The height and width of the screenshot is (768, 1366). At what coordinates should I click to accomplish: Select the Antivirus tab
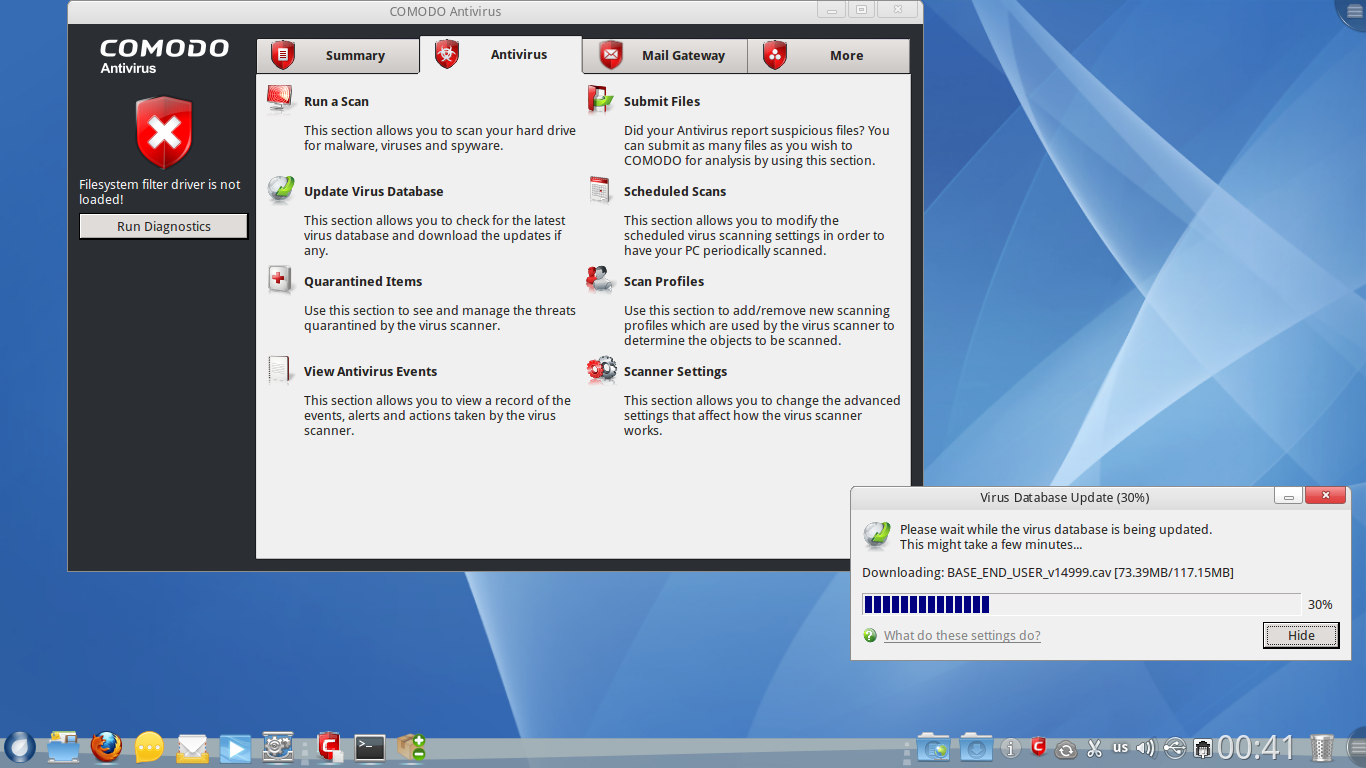point(501,55)
